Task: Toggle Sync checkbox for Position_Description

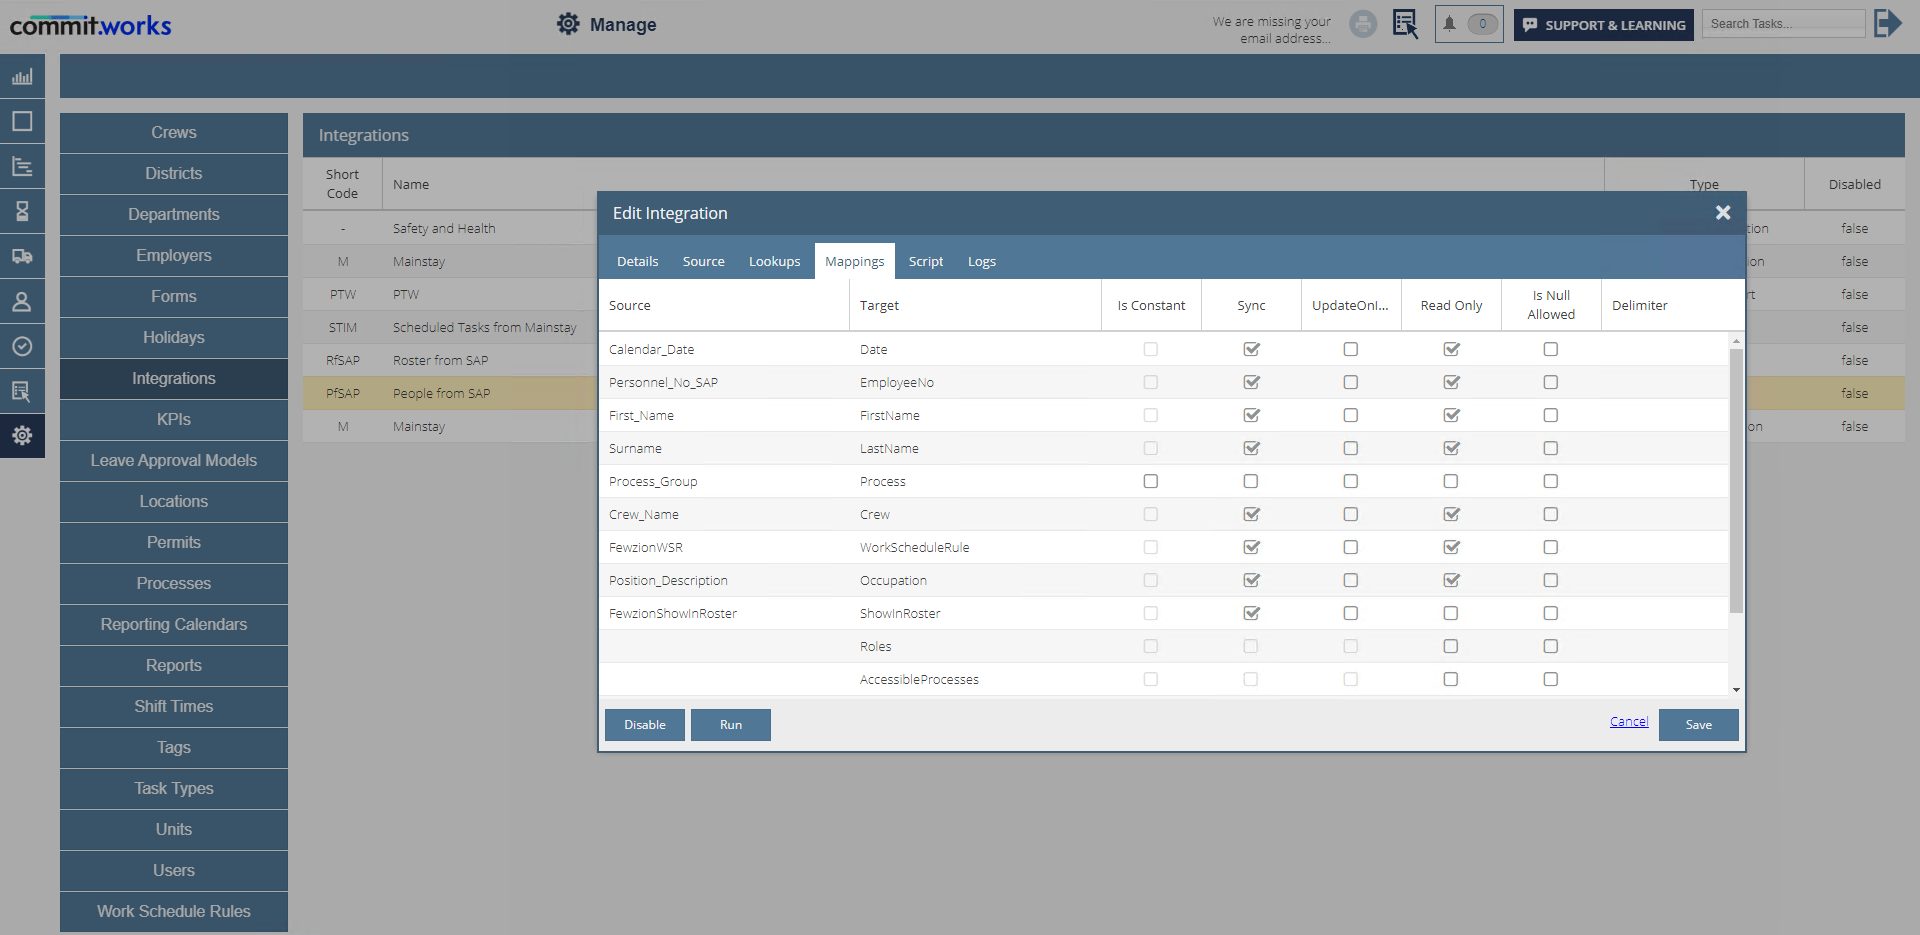Action: [1251, 580]
